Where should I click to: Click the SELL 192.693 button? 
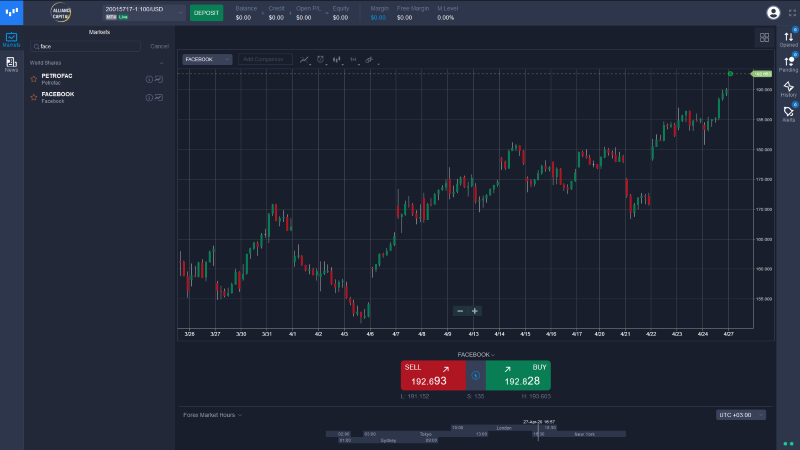tap(433, 376)
